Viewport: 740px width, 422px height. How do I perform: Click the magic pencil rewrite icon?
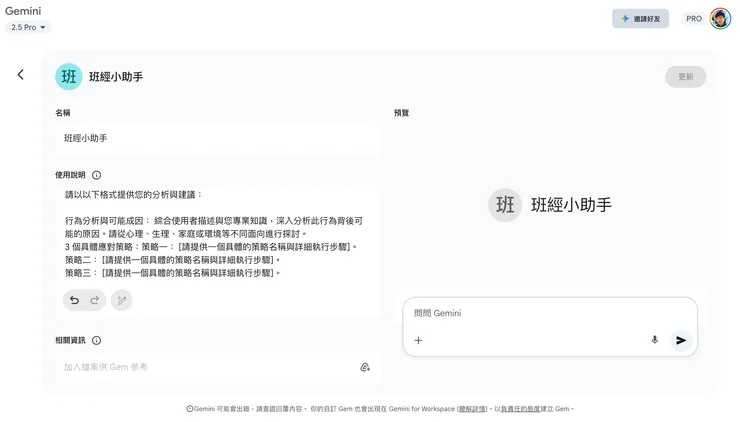tap(122, 300)
